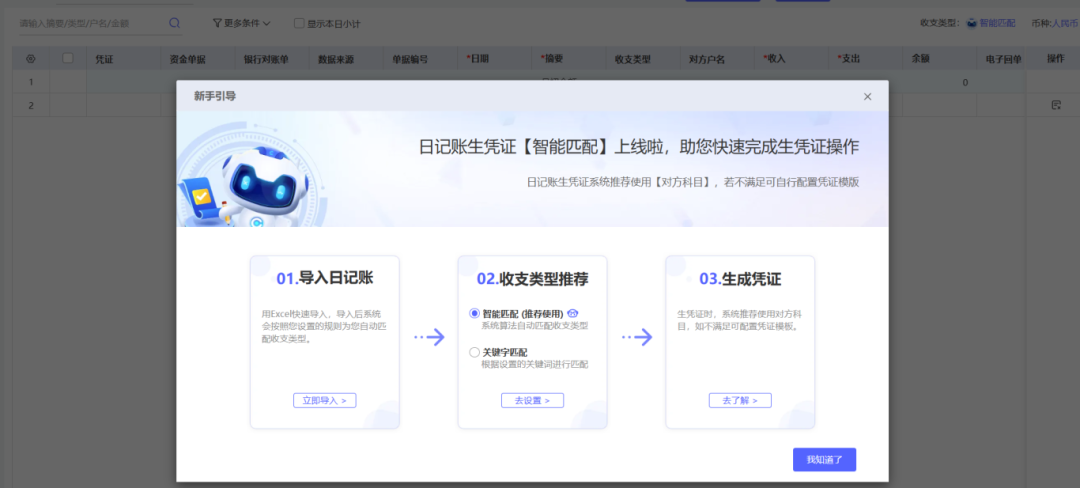This screenshot has width=1080, height=488.
Task: Toggle the select-all checkbox in table header
Action: coord(68,59)
